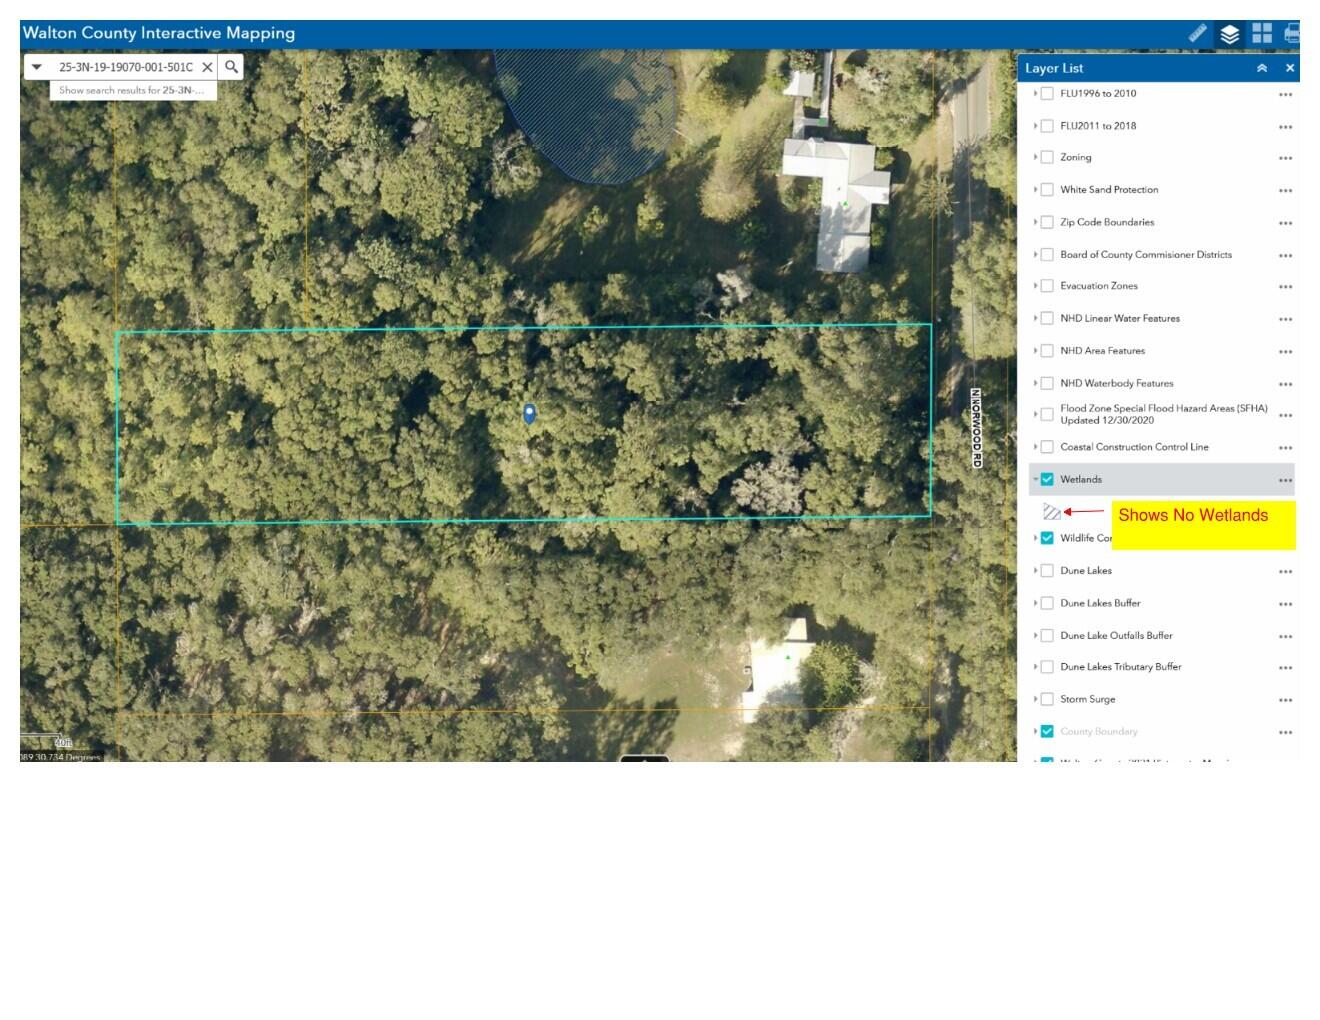The image size is (1320, 1020).
Task: Turn on the Evacuation Zones layer
Action: point(1047,286)
